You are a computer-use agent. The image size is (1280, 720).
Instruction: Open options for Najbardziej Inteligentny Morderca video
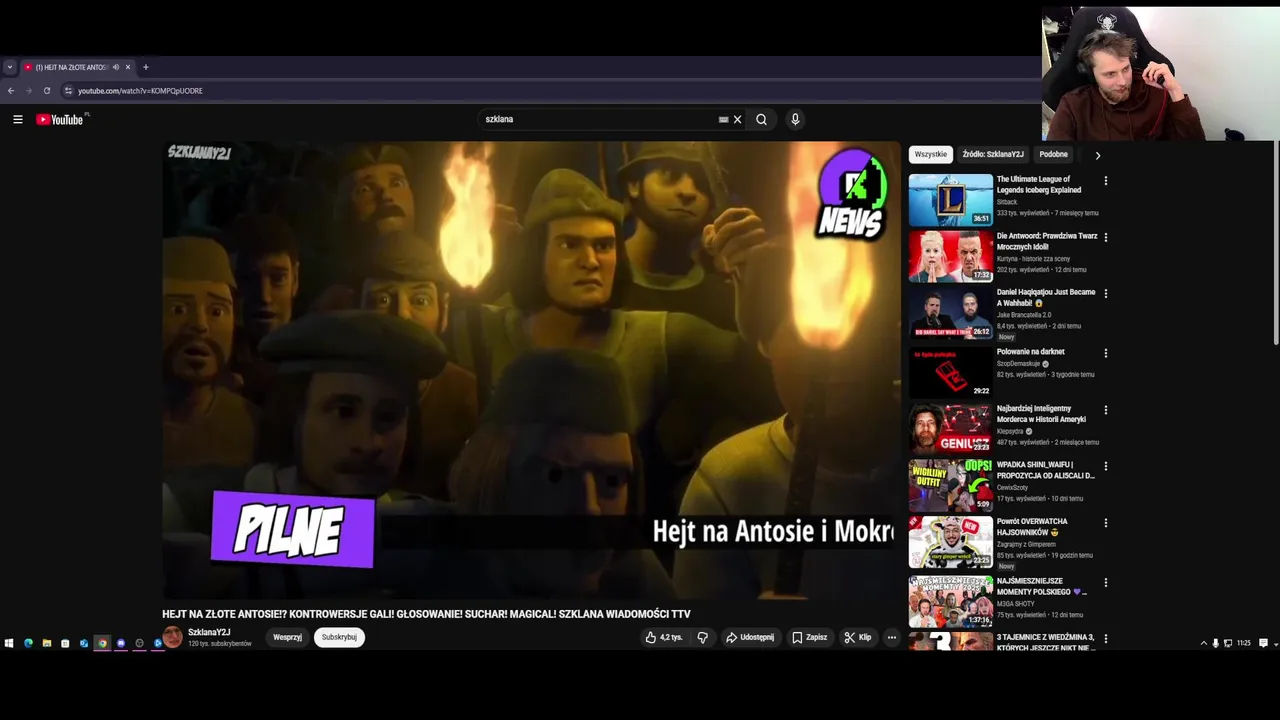[1105, 410]
